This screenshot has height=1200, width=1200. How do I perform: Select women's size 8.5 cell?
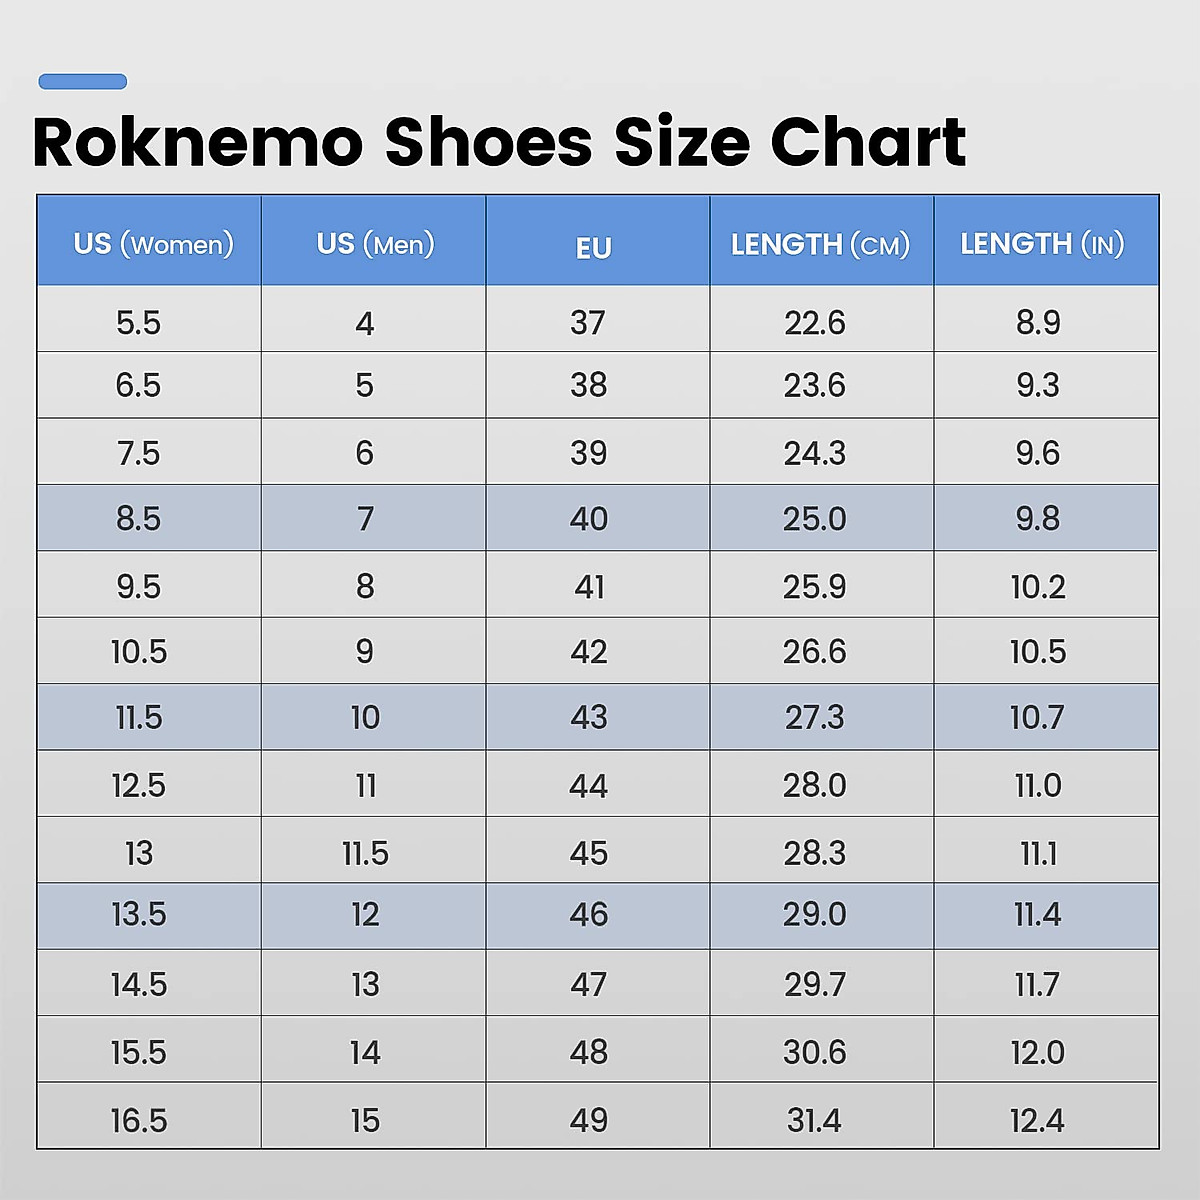139,518
